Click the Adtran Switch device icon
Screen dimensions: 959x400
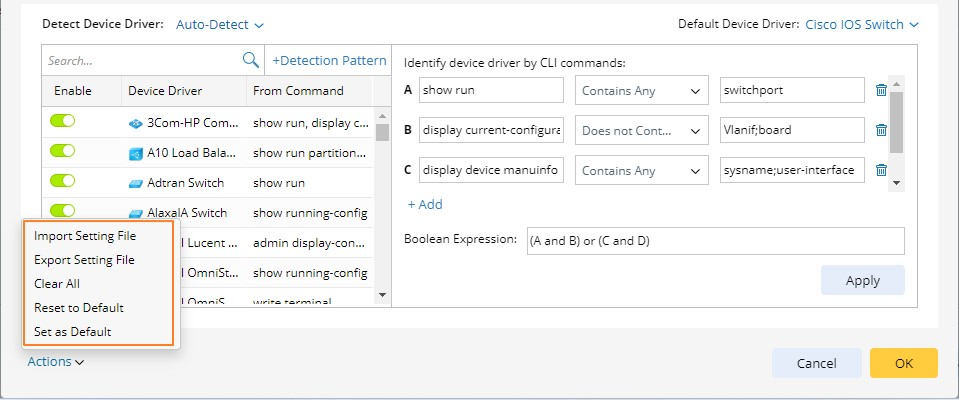coord(136,183)
